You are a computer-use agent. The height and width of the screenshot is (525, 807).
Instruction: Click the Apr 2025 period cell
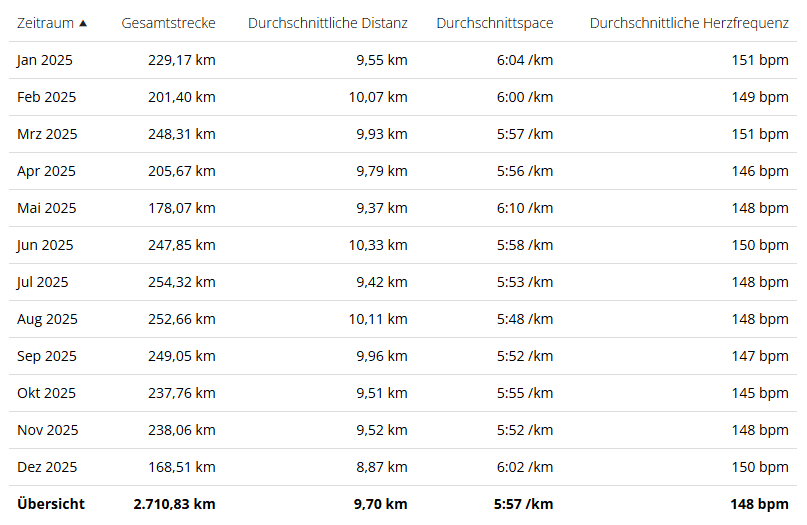pos(46,171)
